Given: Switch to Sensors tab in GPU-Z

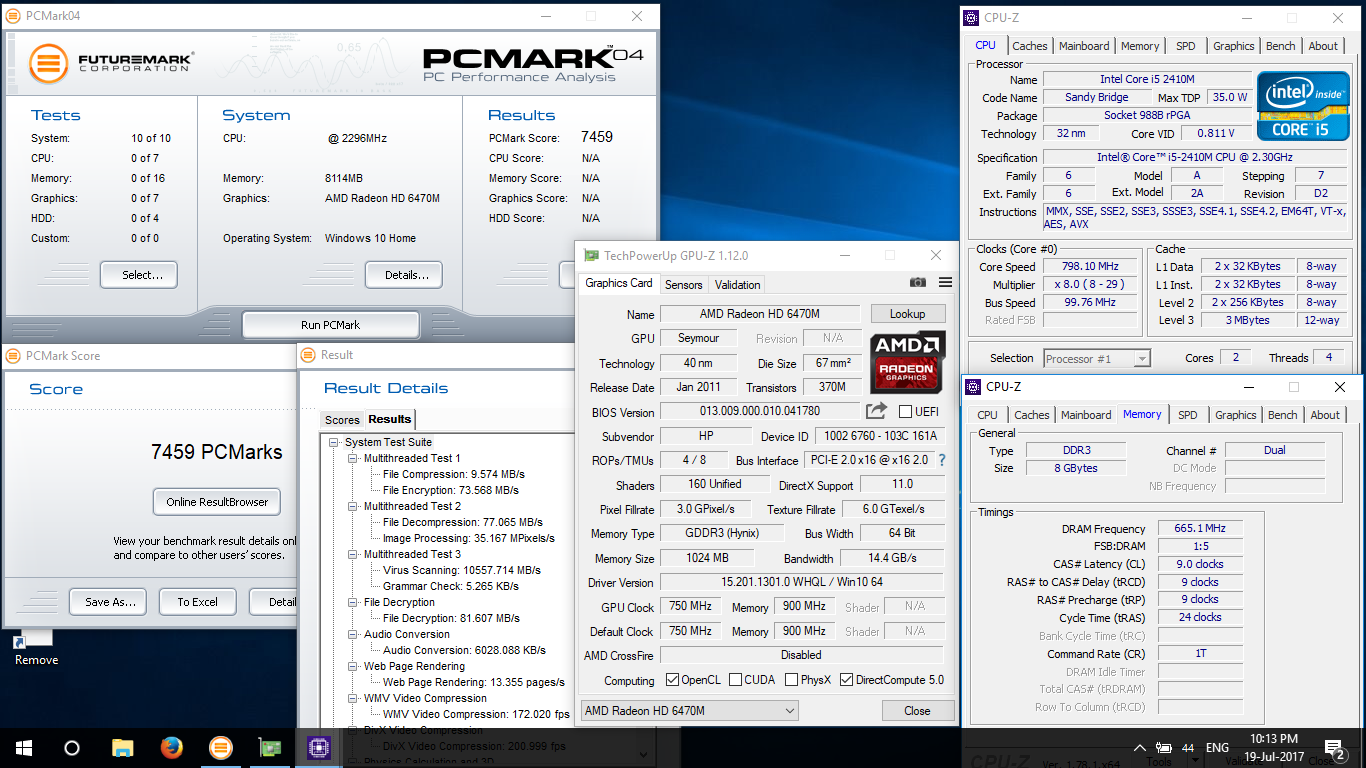Looking at the screenshot, I should (x=684, y=285).
